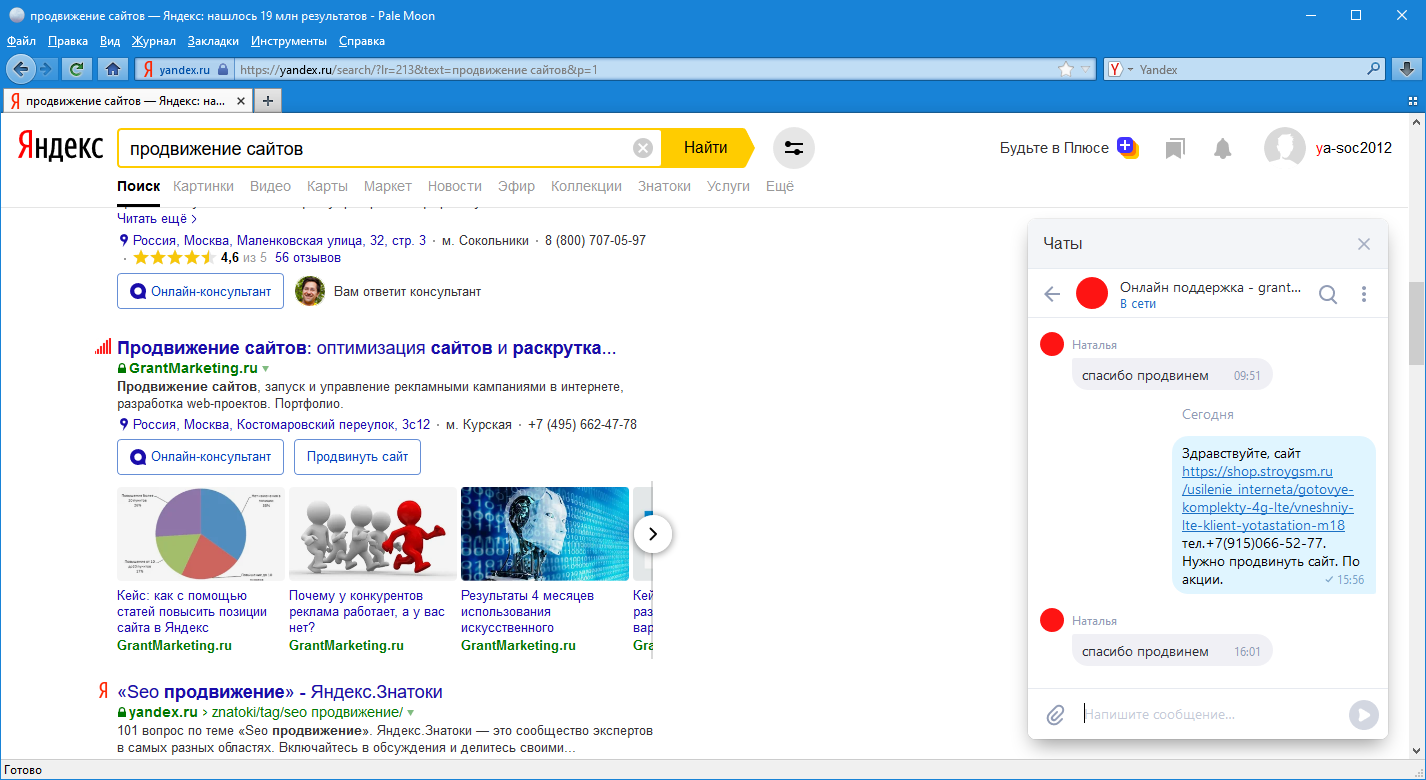The height and width of the screenshot is (780, 1426).
Task: Open the chat's three-dot options menu
Action: [x=1364, y=294]
